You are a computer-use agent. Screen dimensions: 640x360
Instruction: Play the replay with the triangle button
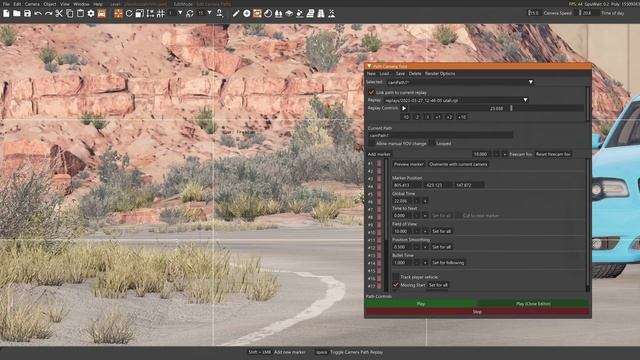(x=404, y=108)
